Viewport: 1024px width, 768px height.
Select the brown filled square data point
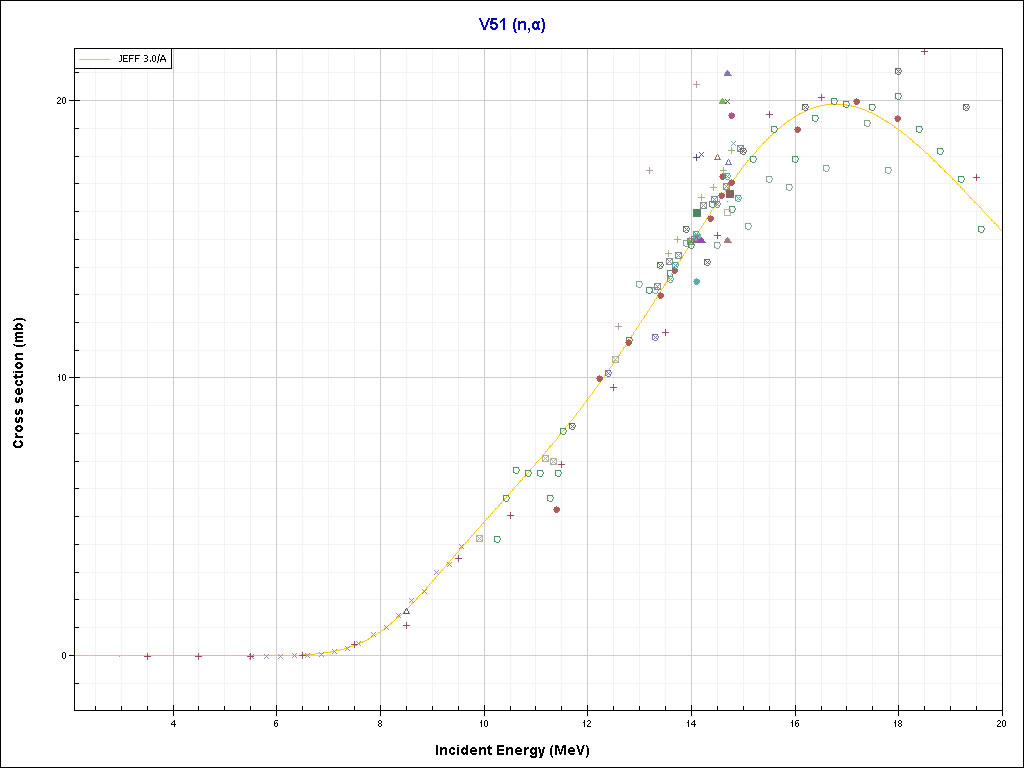(x=730, y=193)
